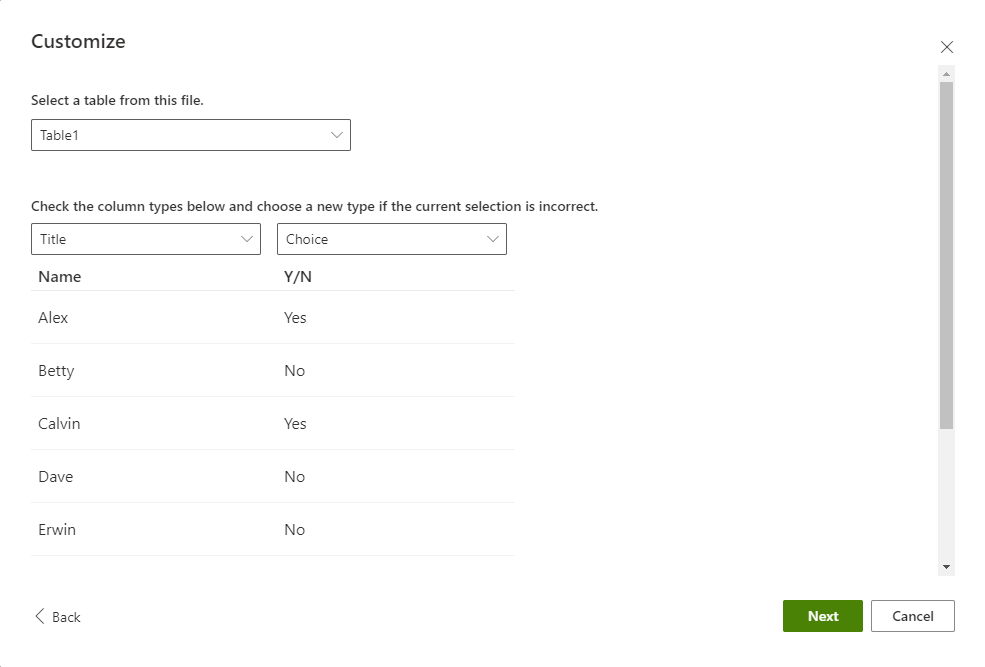Close the Customize dialog with X

(x=946, y=47)
